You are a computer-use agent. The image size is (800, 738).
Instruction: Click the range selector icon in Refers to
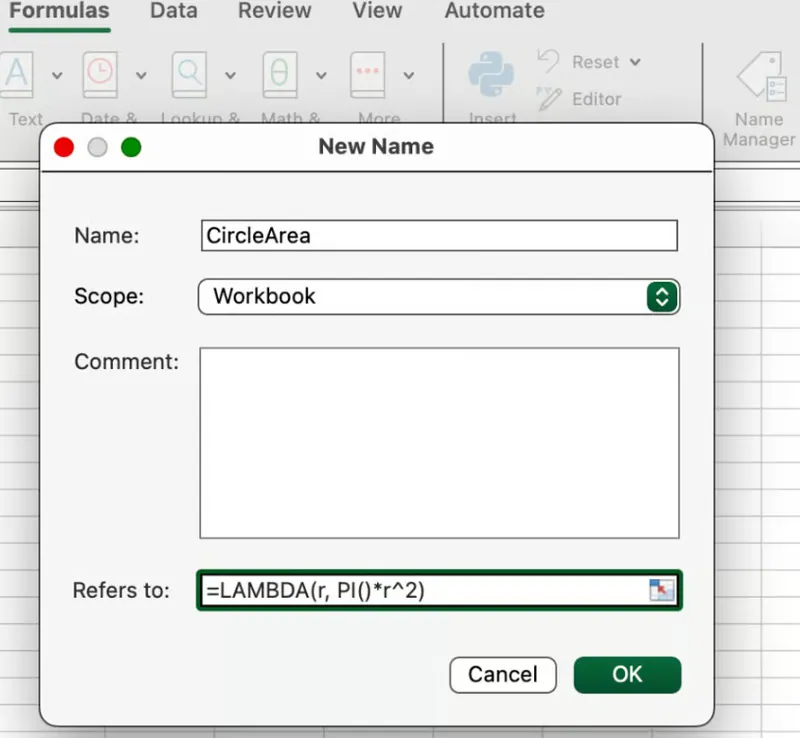tap(663, 590)
